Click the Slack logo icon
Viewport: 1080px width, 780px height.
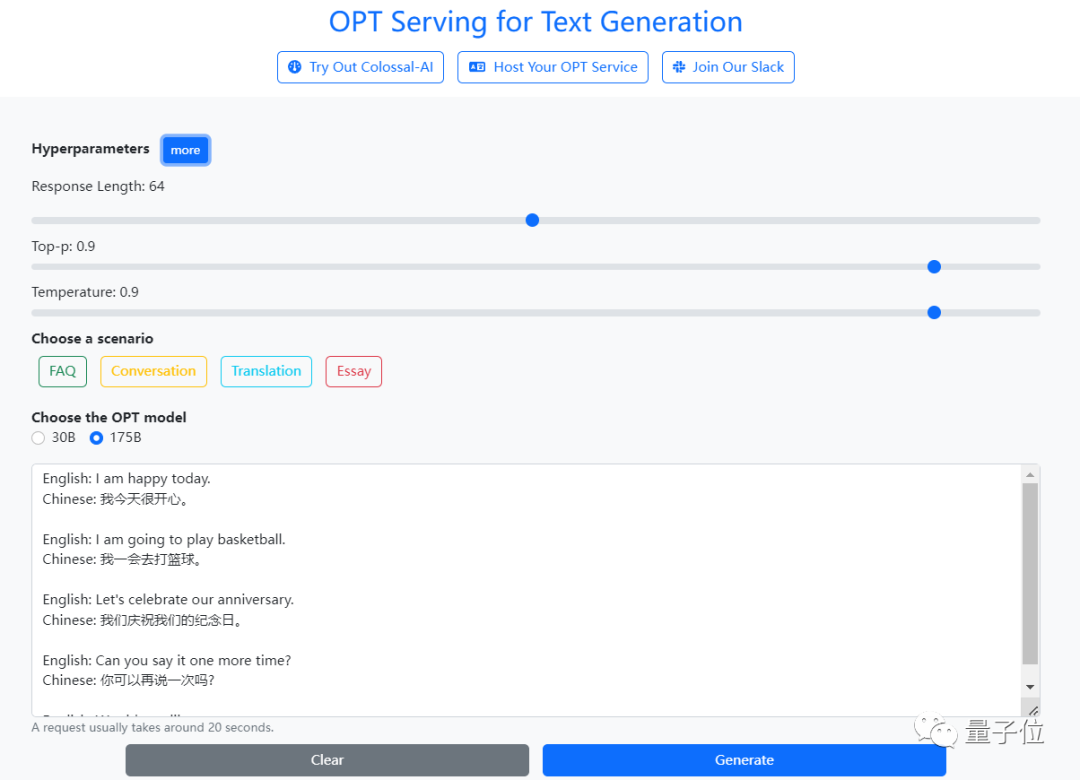pos(679,67)
